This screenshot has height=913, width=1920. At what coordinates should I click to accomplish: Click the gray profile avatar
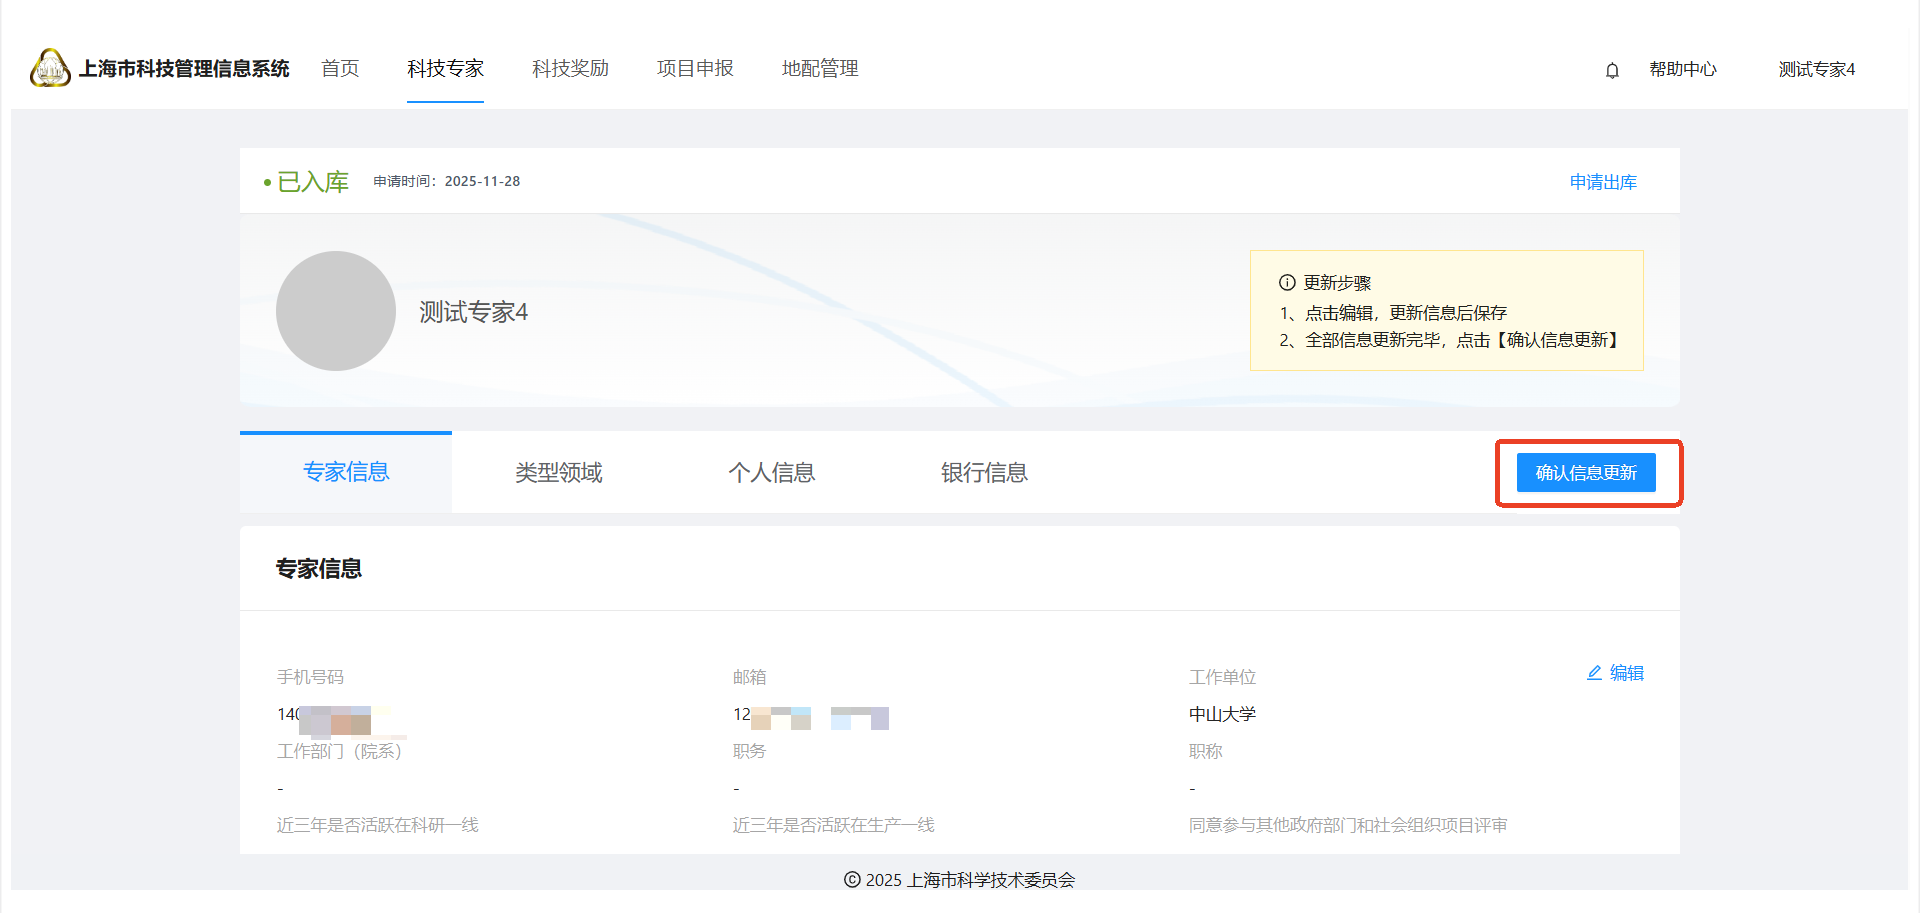(x=336, y=311)
